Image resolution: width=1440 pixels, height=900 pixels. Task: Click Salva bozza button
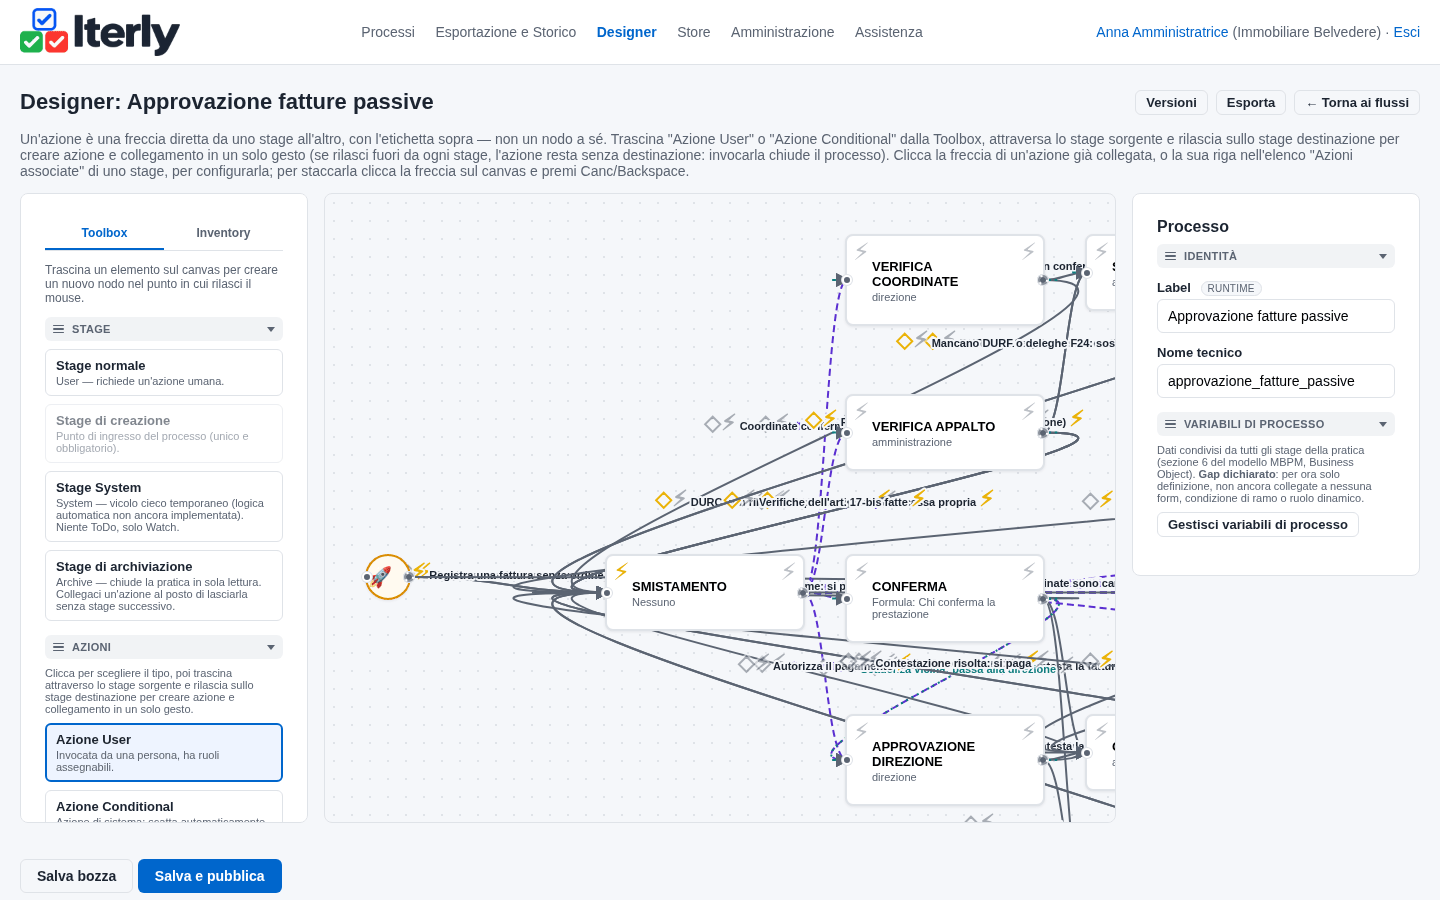pyautogui.click(x=76, y=876)
